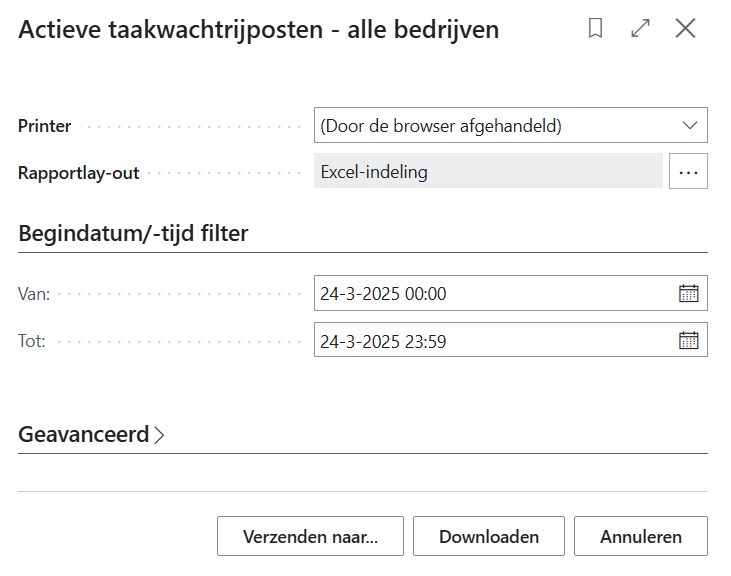Open the calendar picker for Tot
This screenshot has width=731, height=576.
[689, 341]
